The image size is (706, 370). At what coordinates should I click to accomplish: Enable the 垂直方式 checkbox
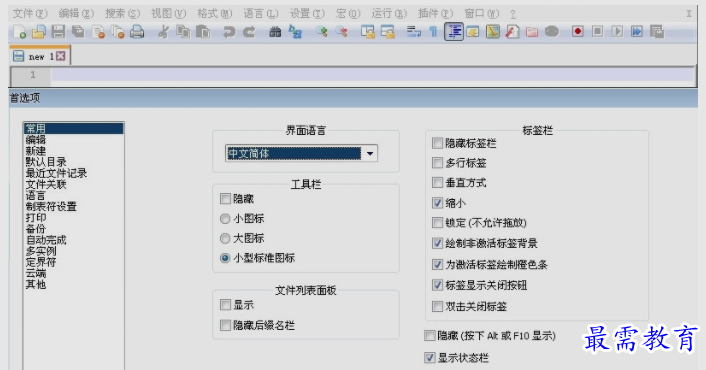point(437,182)
